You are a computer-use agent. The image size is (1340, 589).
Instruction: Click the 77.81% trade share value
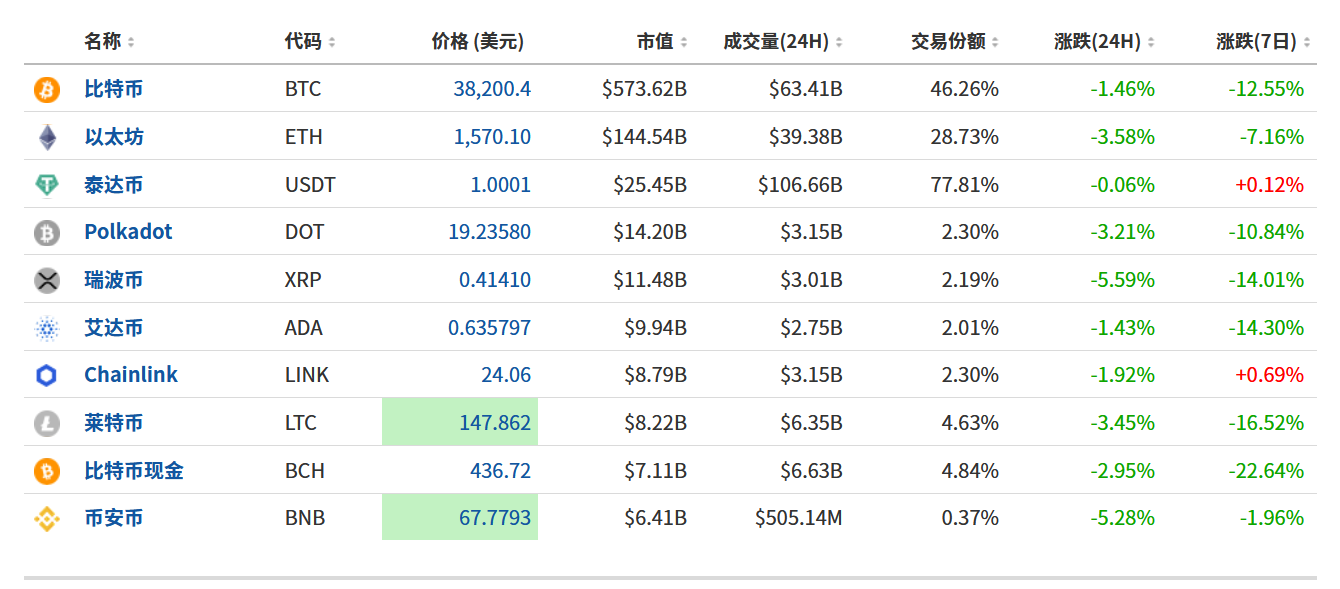[964, 185]
